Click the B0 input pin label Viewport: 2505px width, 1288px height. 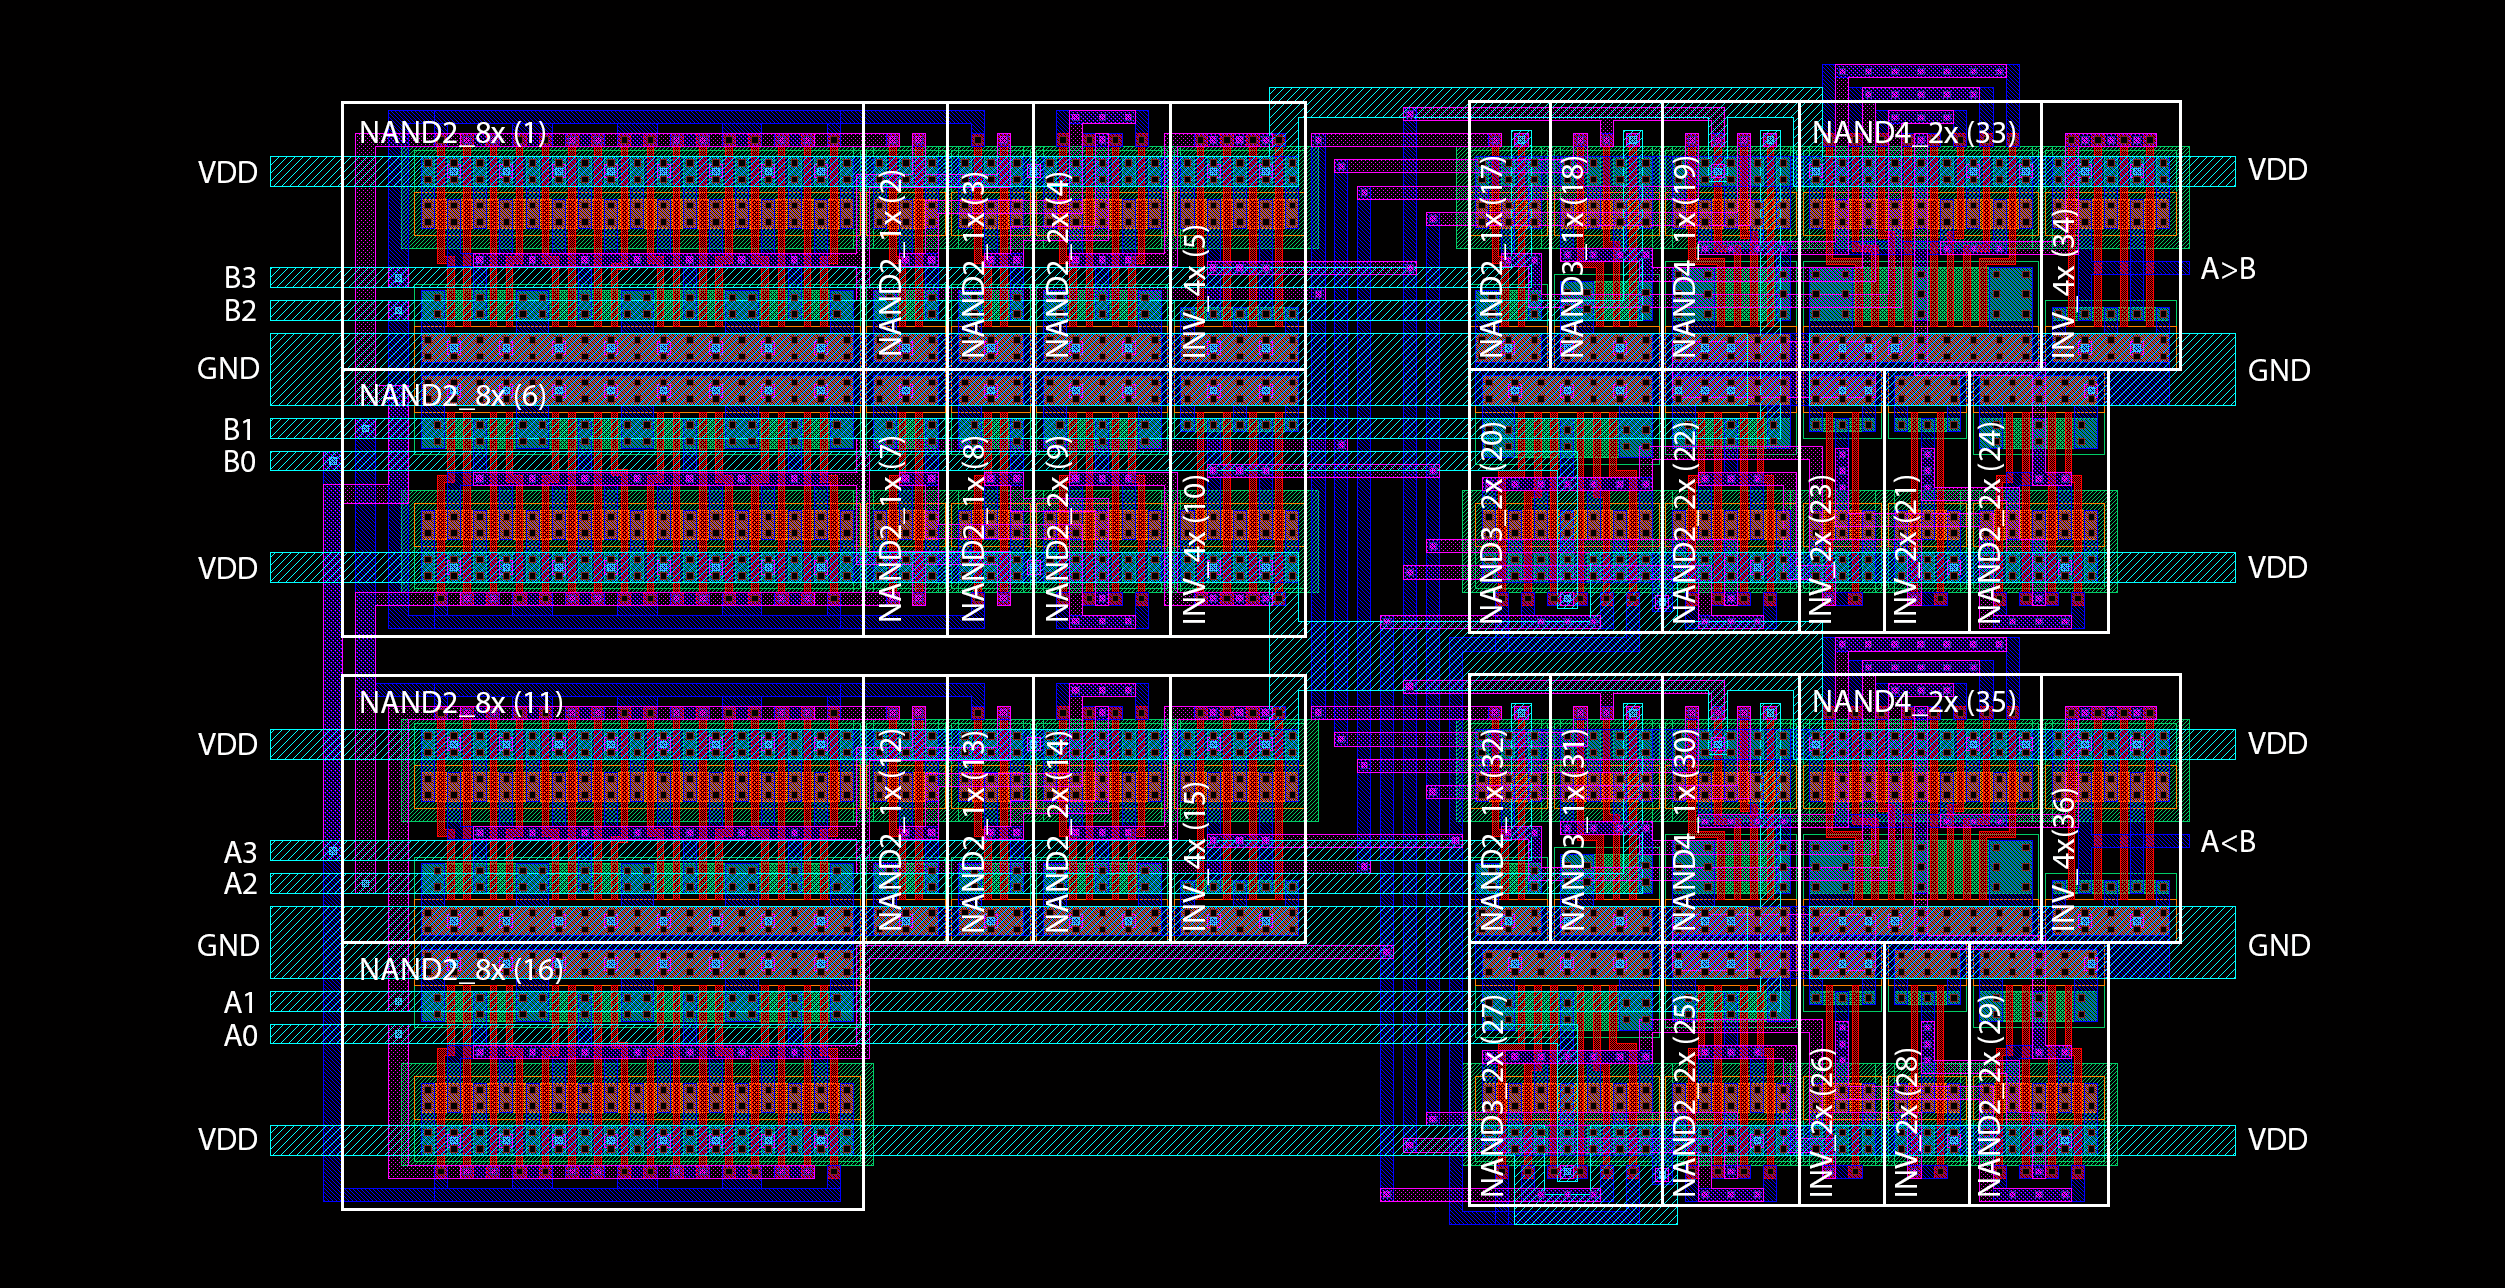pos(239,462)
